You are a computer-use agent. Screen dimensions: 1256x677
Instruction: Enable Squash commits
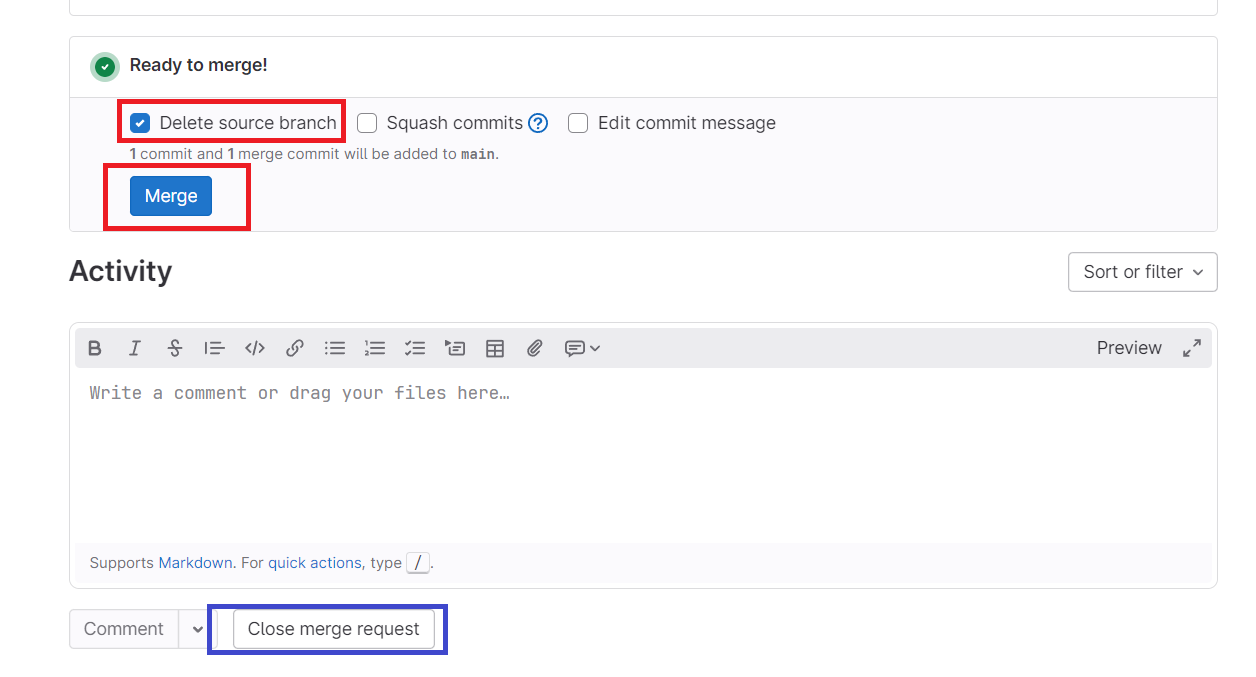(367, 122)
